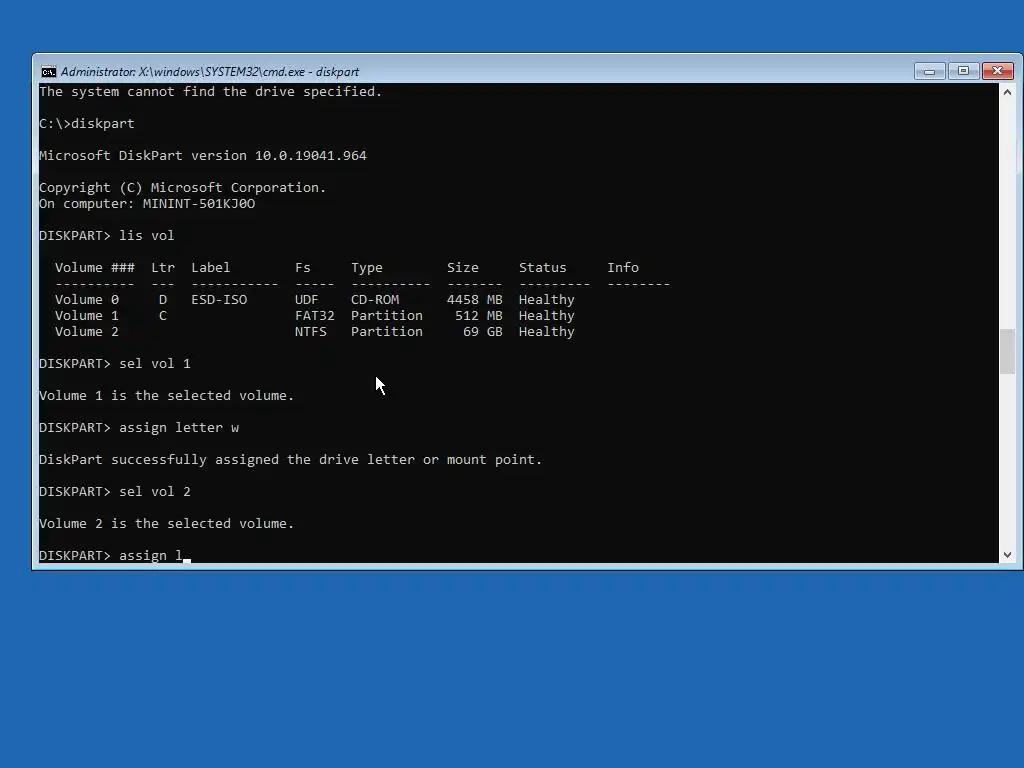Viewport: 1024px width, 768px height.
Task: Click the 'Label' column header
Action: coord(210,268)
